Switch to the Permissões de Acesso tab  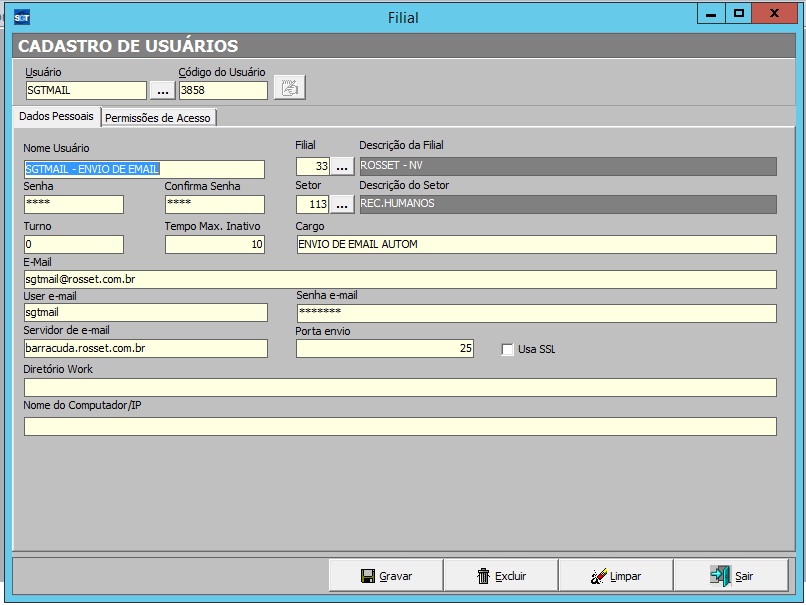[158, 118]
